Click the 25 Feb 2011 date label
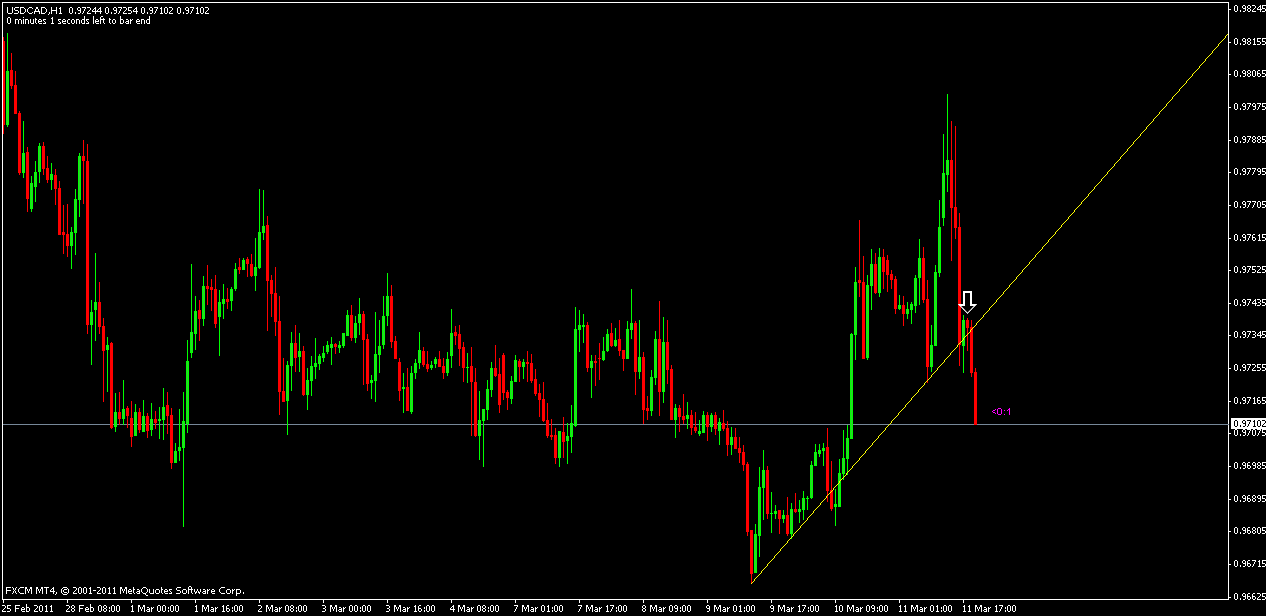This screenshot has height=616, width=1266. (x=28, y=608)
